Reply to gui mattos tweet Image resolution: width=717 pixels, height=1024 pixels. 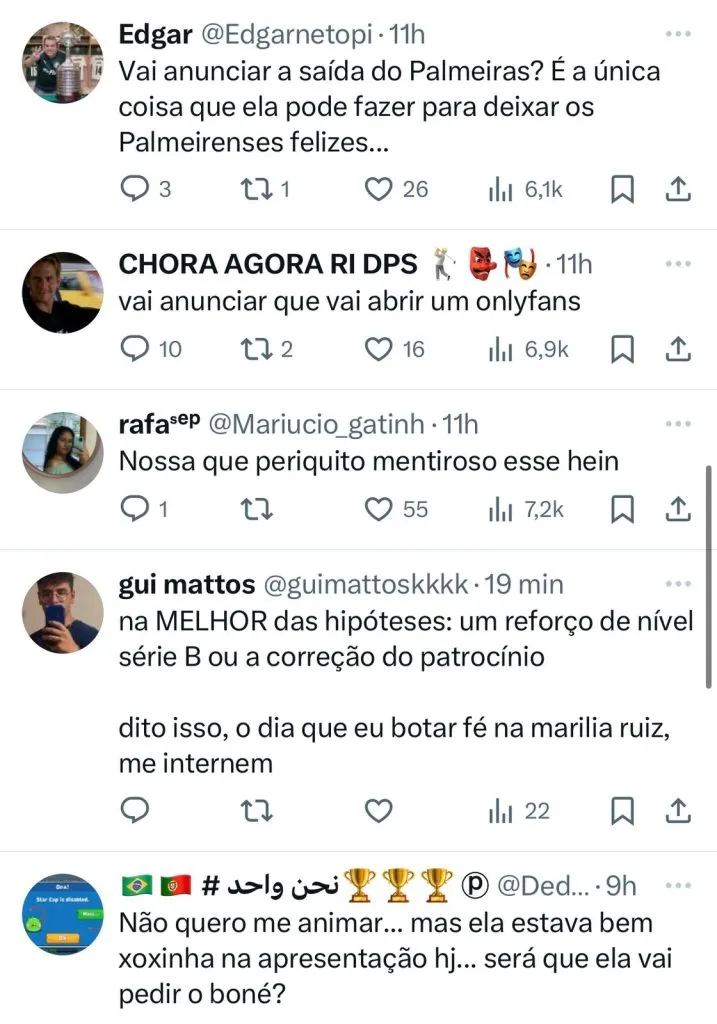pyautogui.click(x=134, y=811)
